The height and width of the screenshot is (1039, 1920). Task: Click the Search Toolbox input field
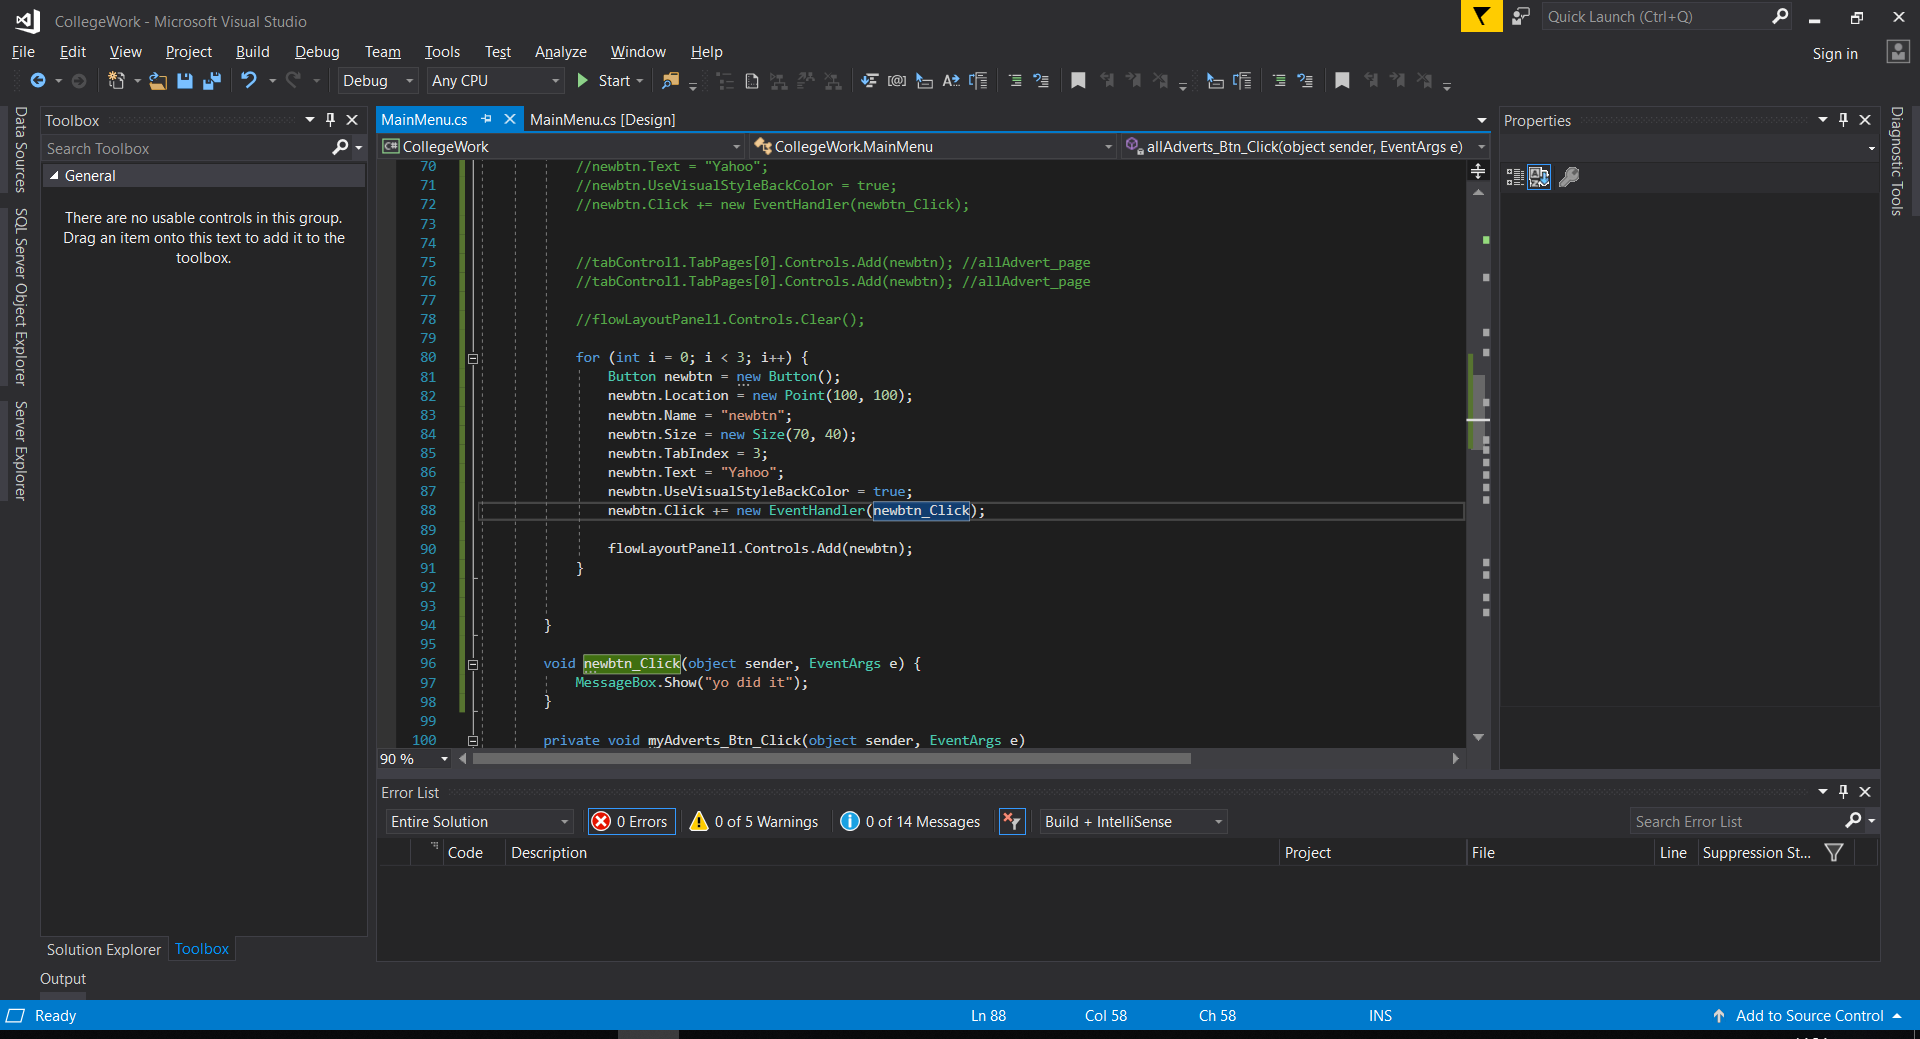point(187,149)
